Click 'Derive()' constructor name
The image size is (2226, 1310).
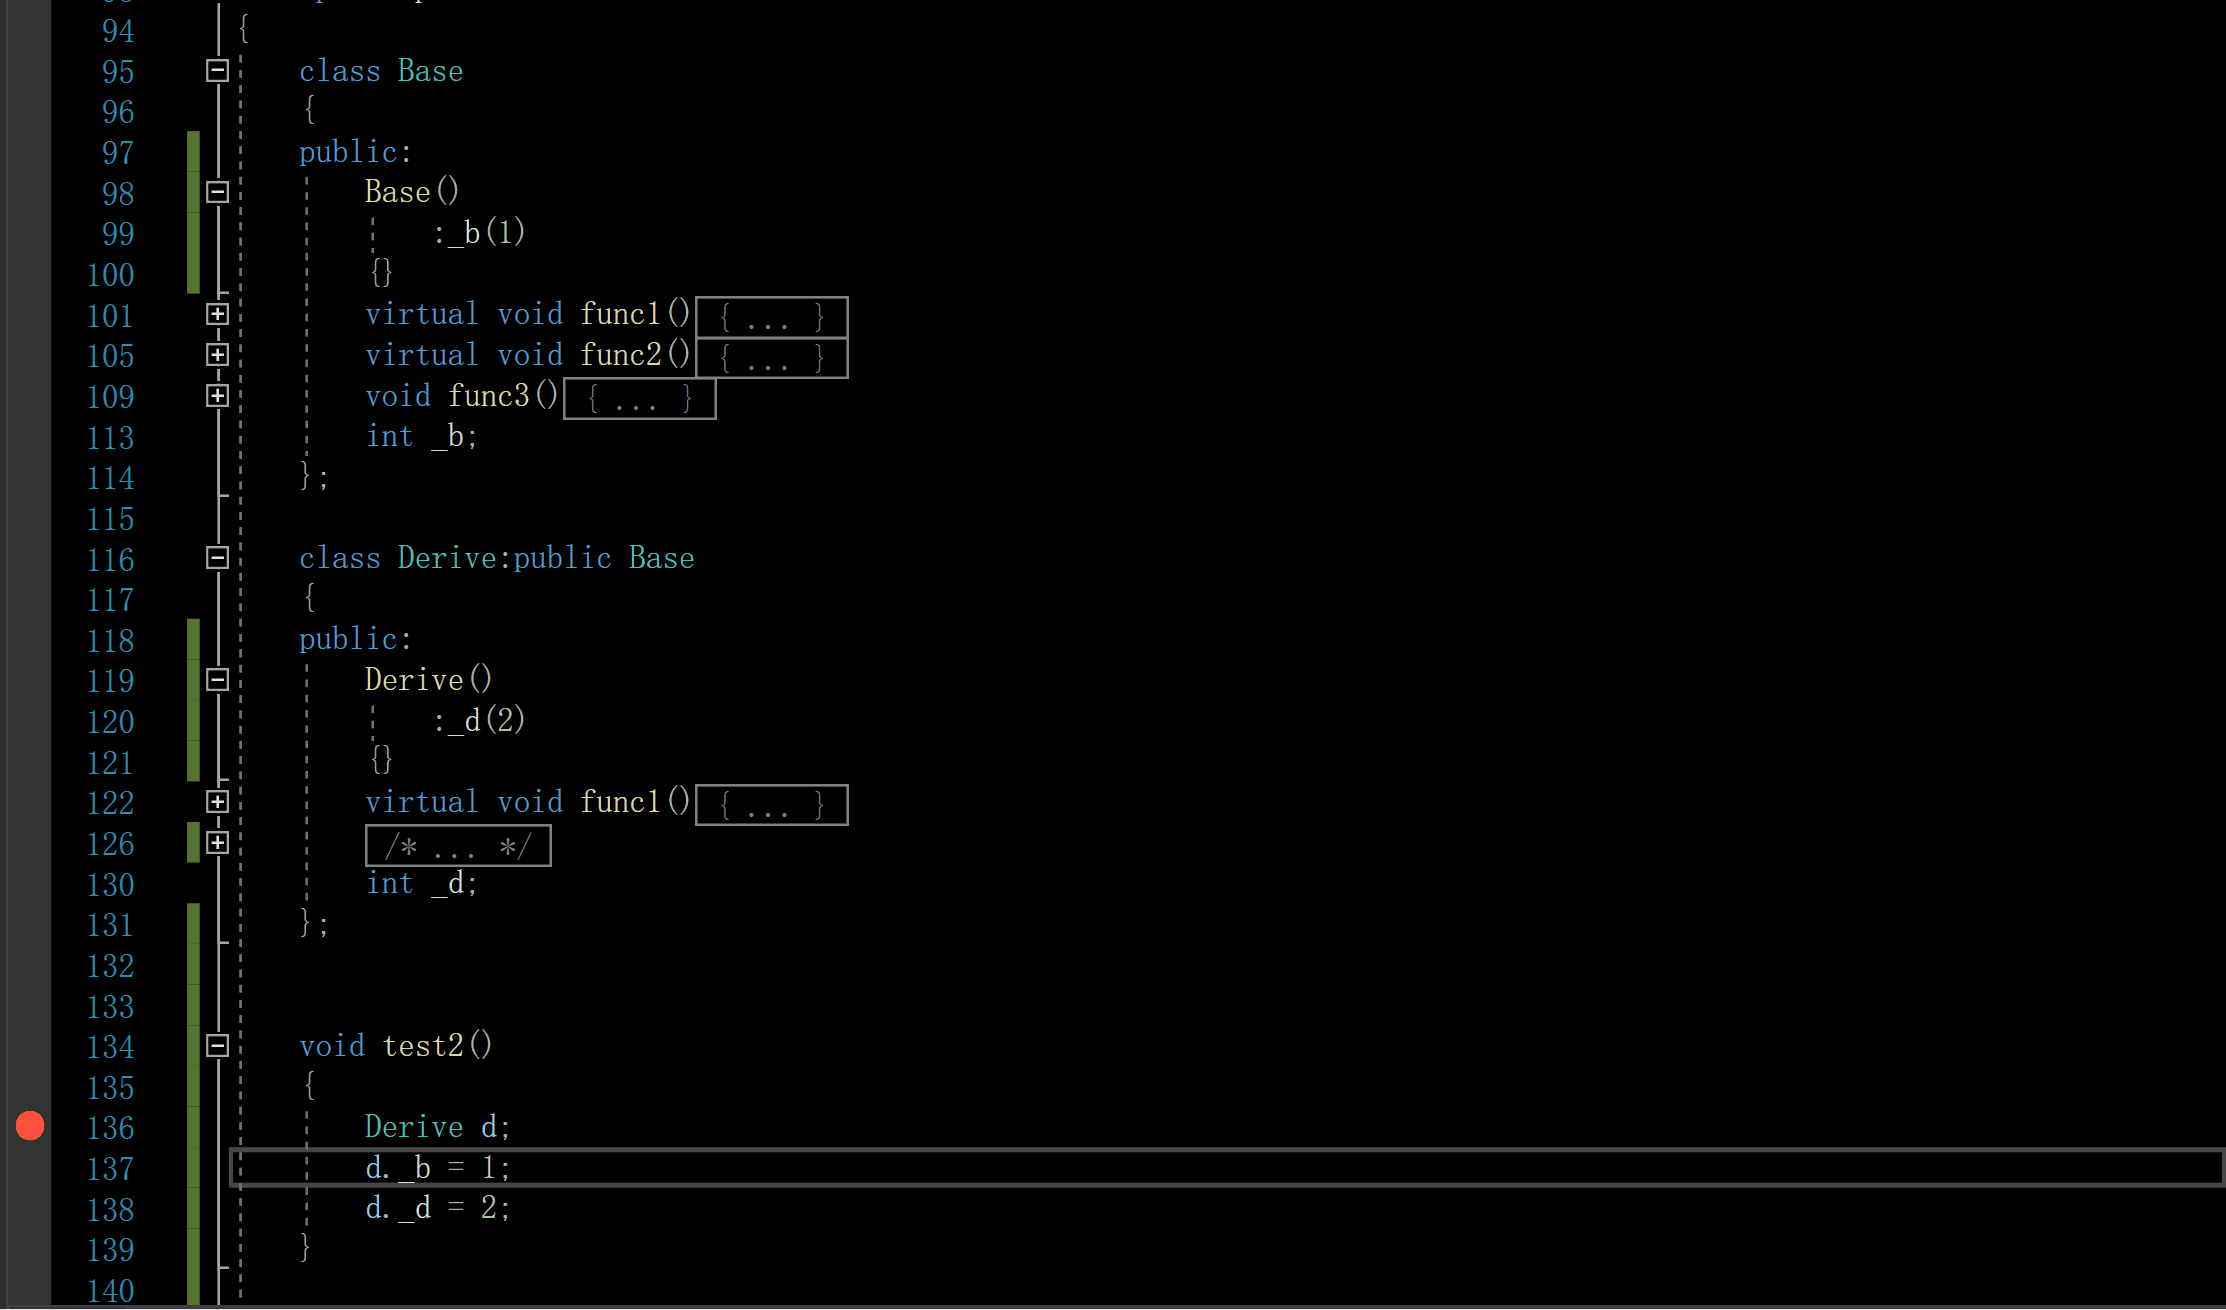428,680
